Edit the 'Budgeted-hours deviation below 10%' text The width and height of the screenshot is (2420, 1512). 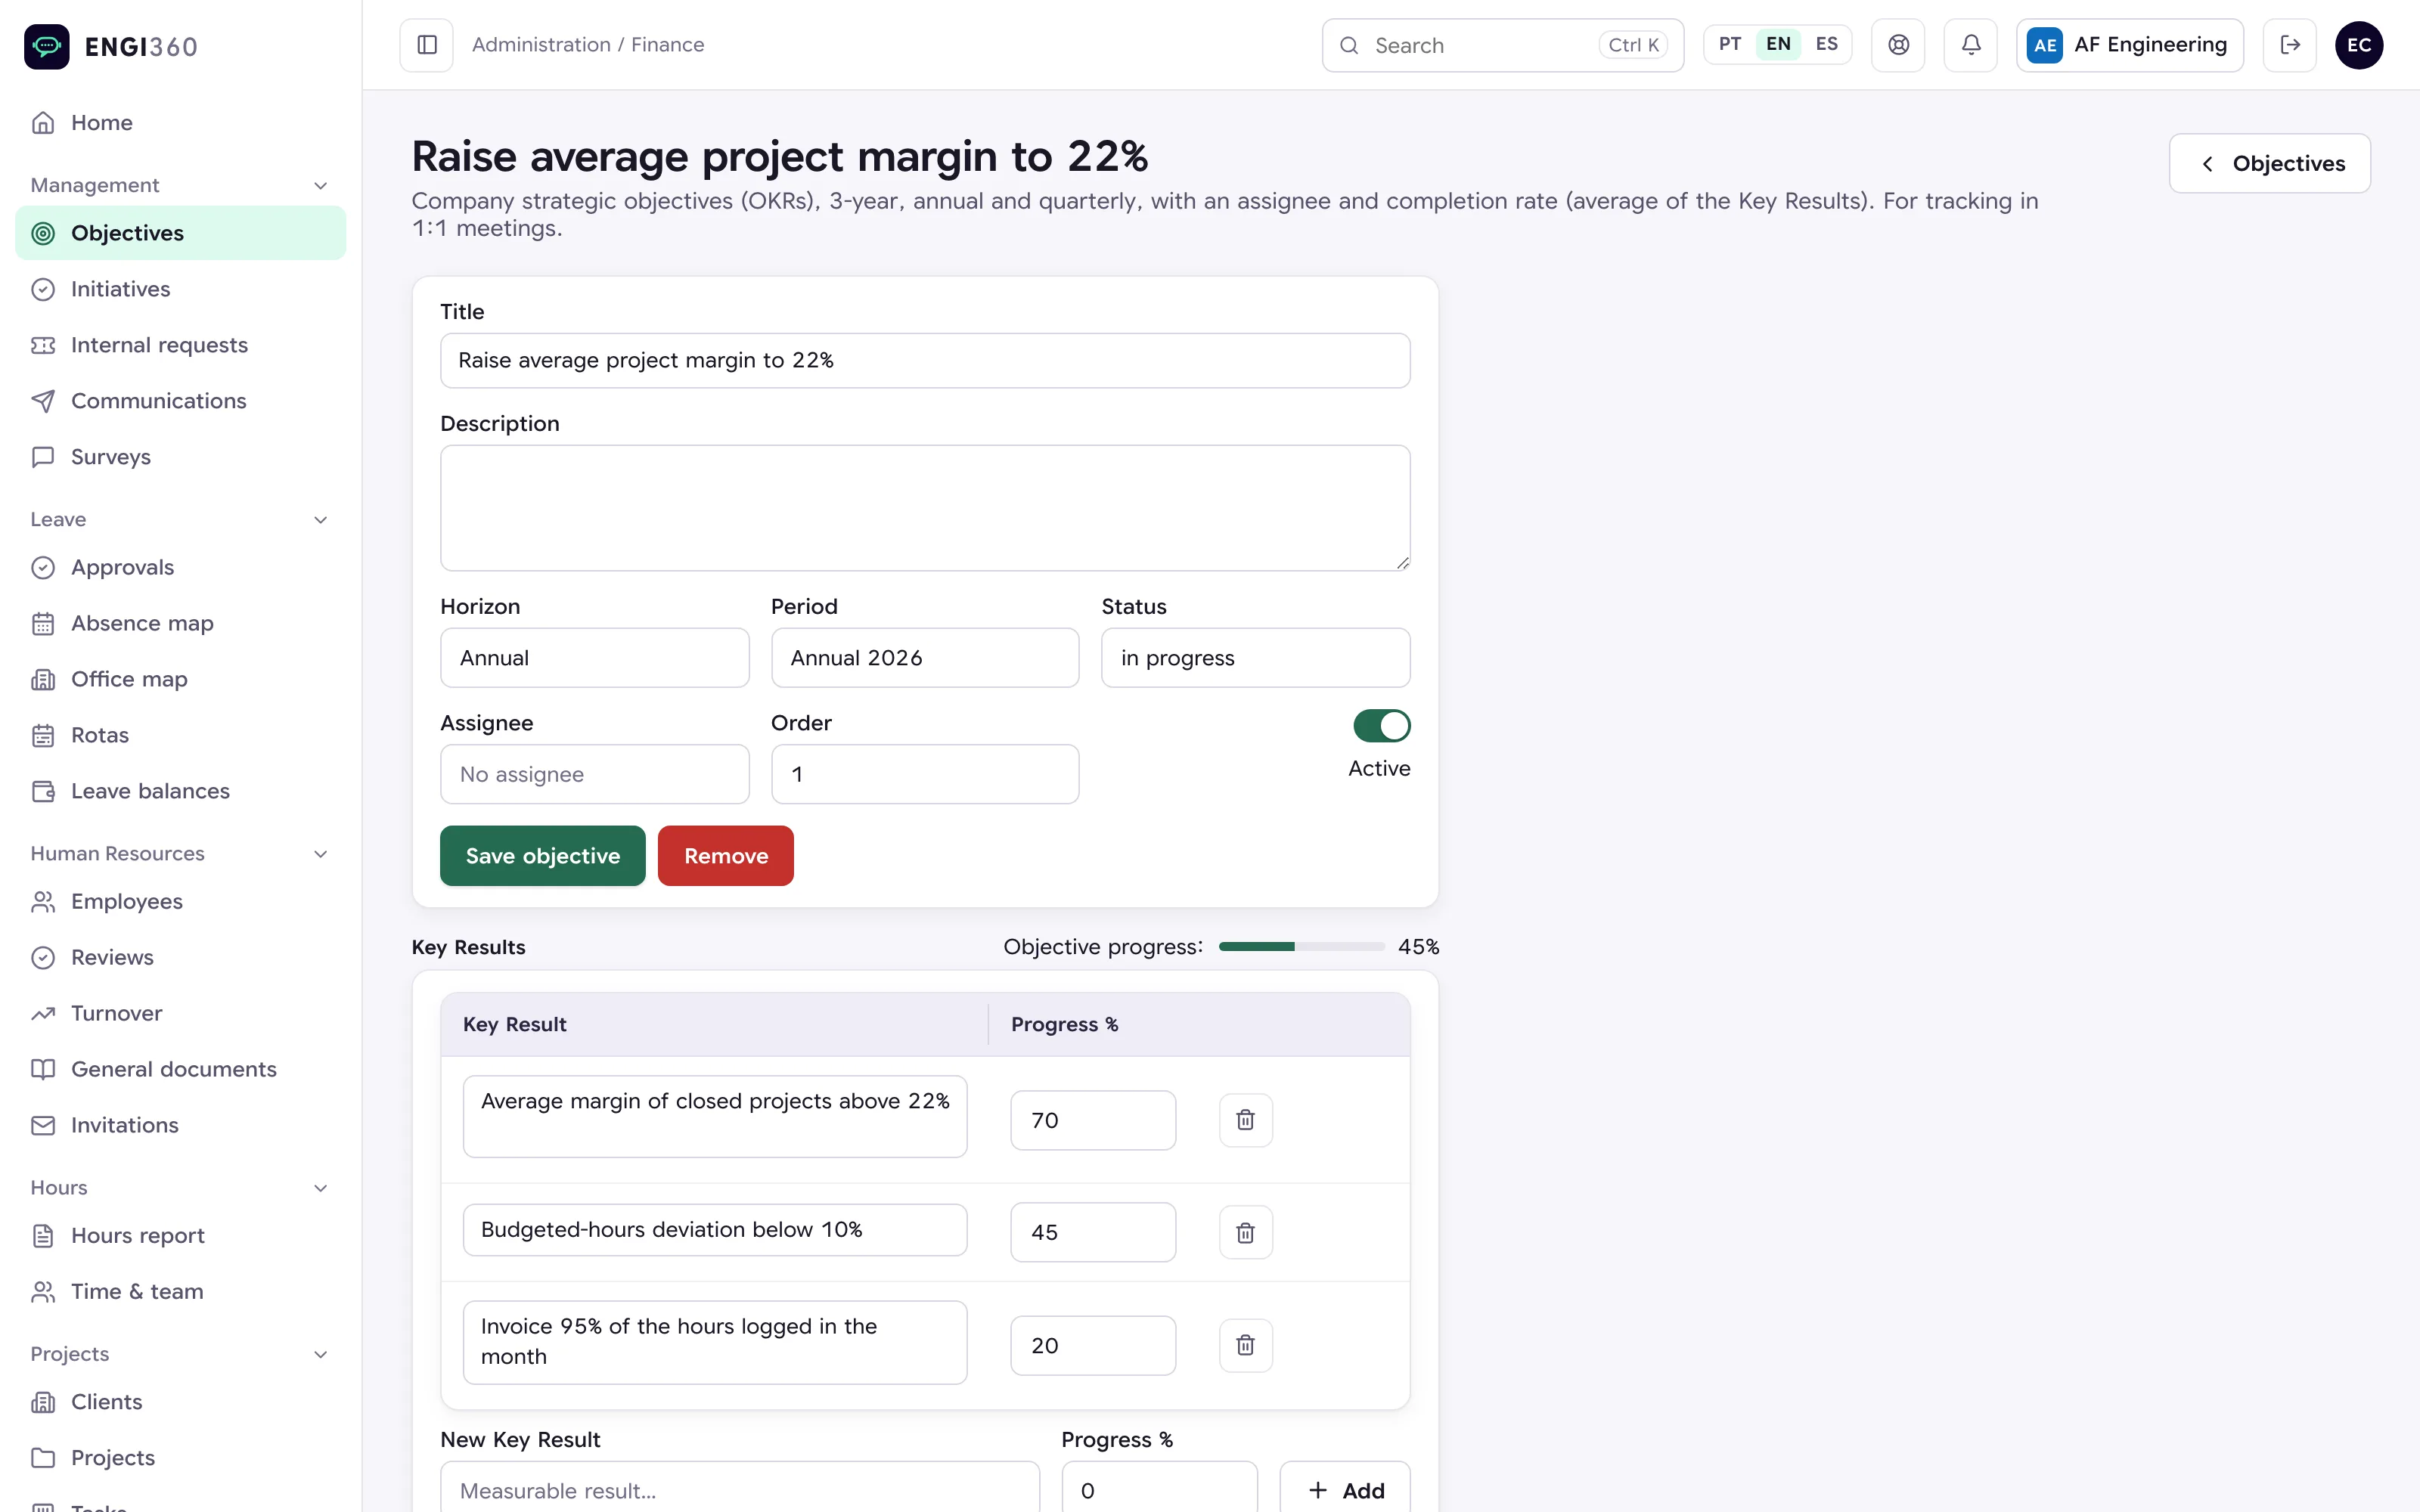point(714,1229)
